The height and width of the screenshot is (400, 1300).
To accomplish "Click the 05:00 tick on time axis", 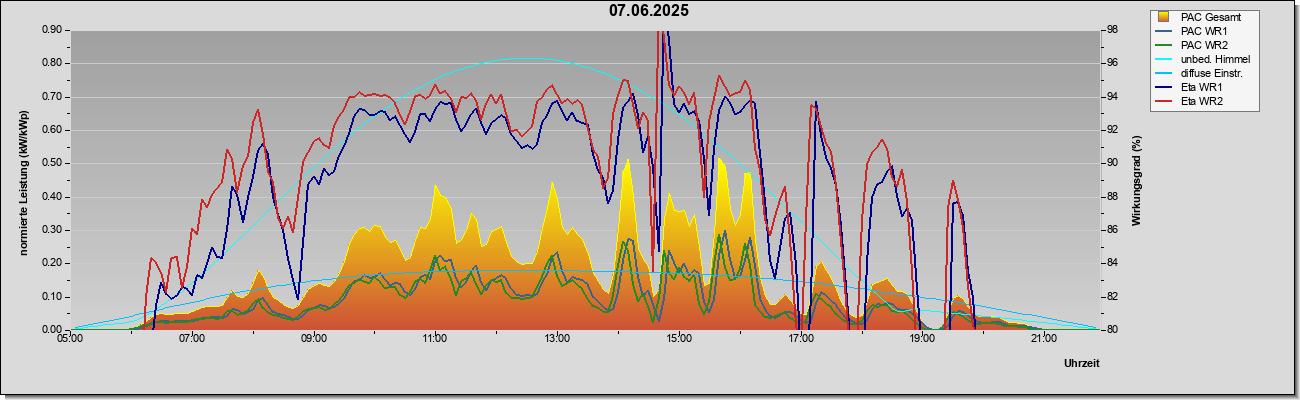I will coord(71,339).
